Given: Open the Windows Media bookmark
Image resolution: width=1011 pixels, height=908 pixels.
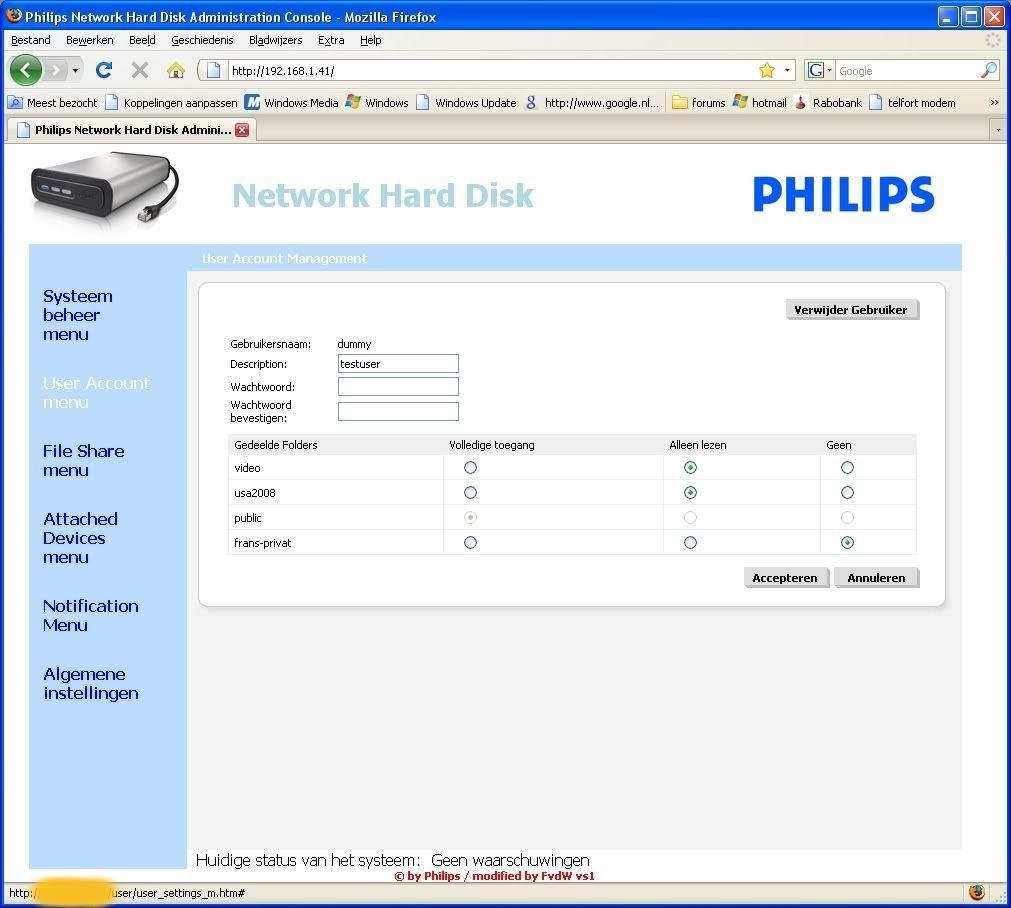Looking at the screenshot, I should pyautogui.click(x=291, y=102).
